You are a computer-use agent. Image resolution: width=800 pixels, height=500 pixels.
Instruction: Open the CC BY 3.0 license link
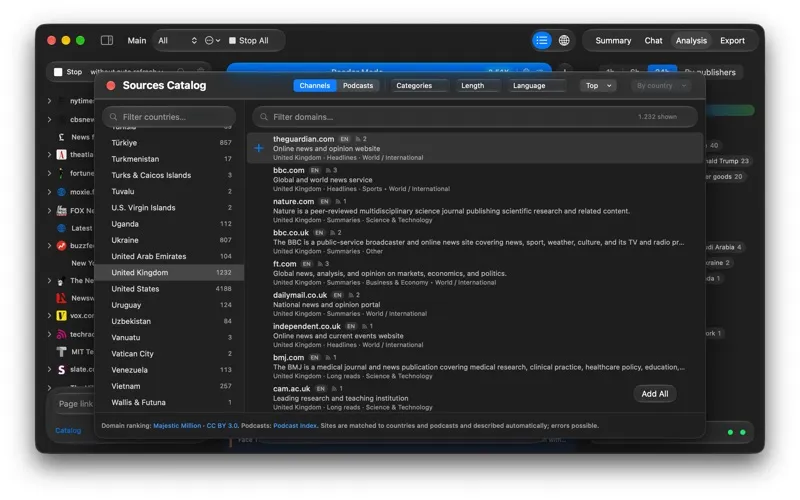click(222, 426)
